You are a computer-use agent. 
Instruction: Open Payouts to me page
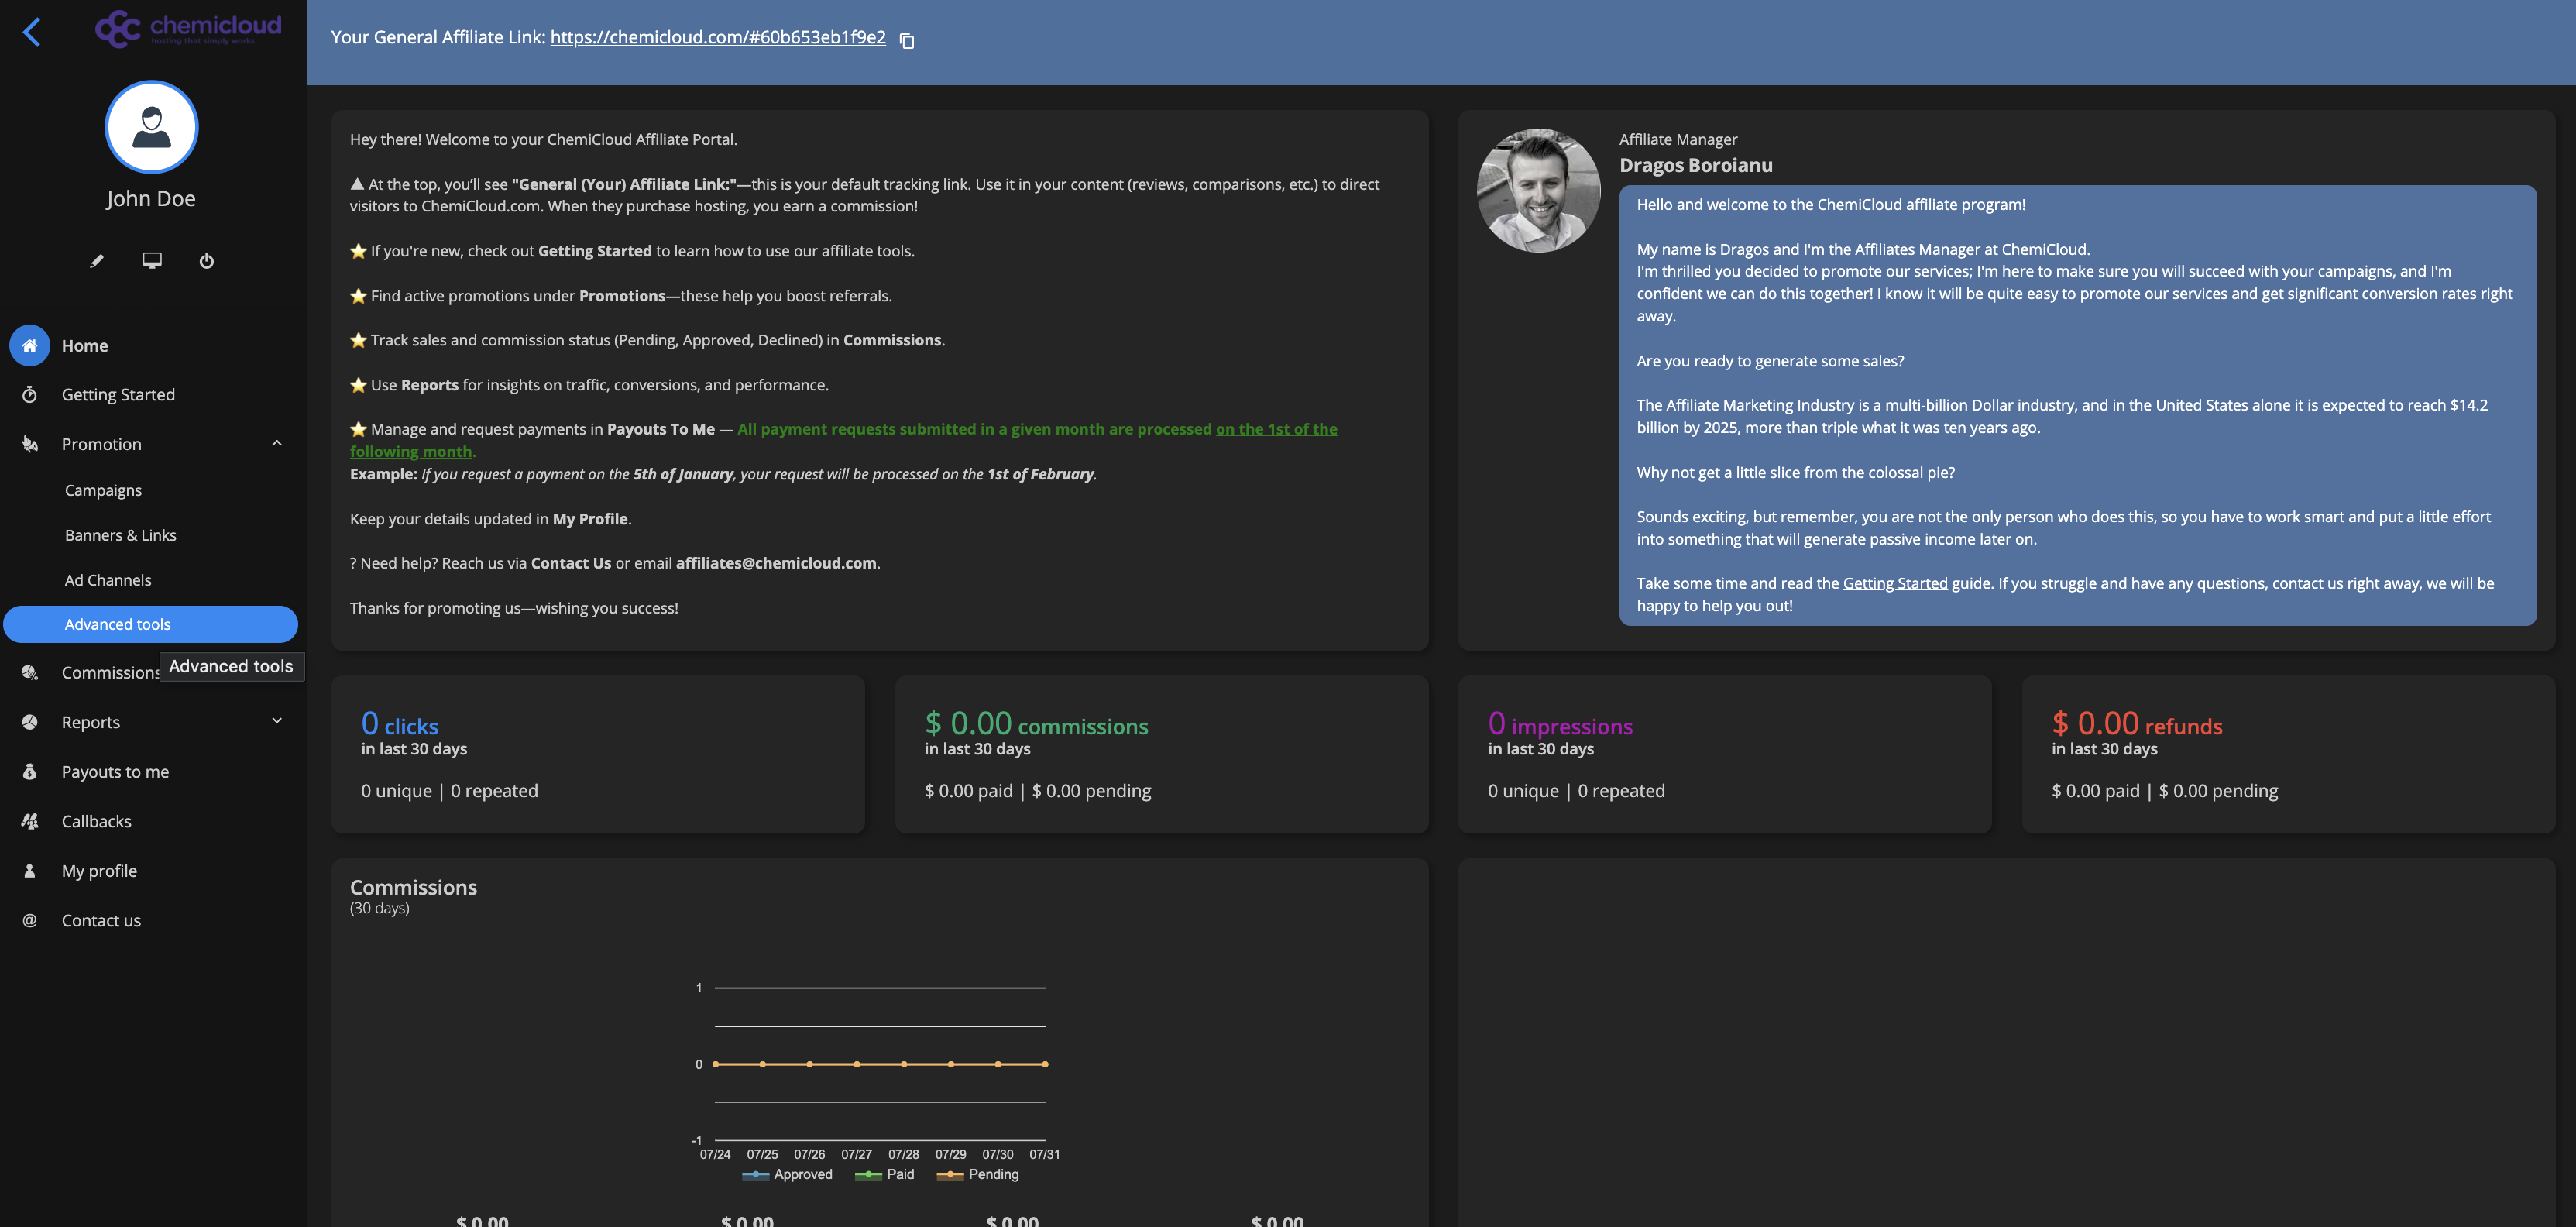[x=115, y=771]
